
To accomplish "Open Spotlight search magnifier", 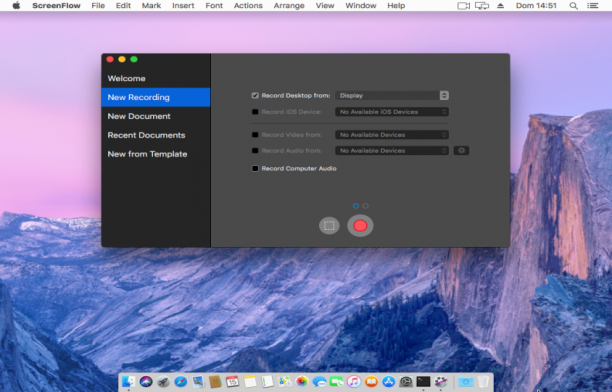I will 573,6.
